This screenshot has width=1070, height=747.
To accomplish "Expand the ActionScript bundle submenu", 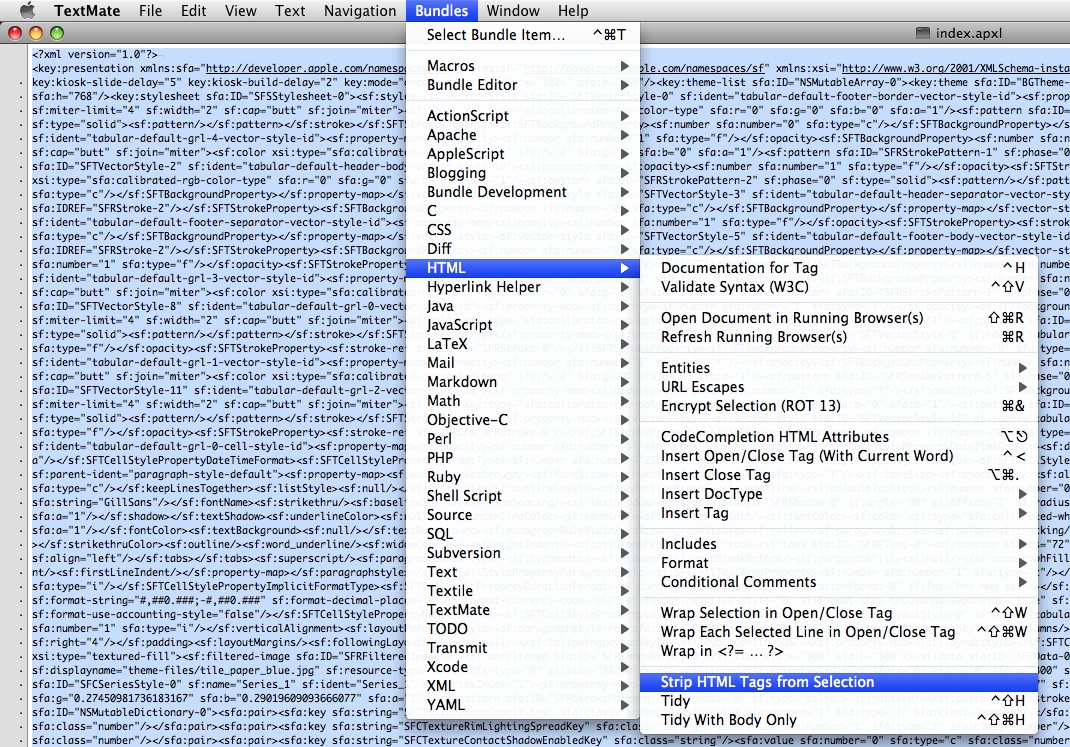I will (523, 116).
